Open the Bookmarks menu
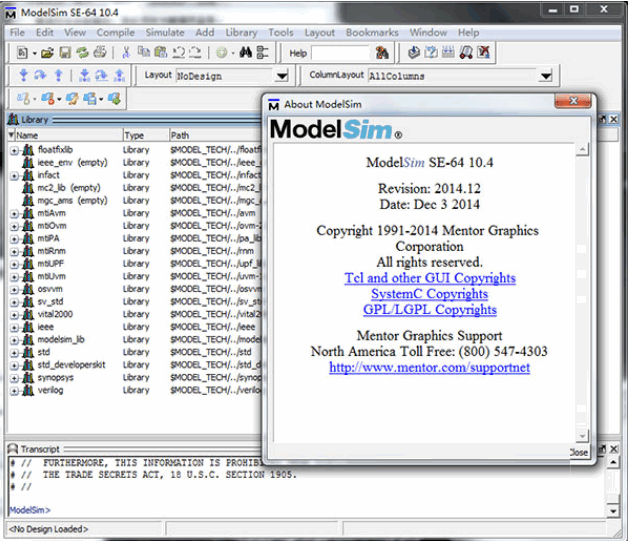629x541 pixels. coord(372,32)
